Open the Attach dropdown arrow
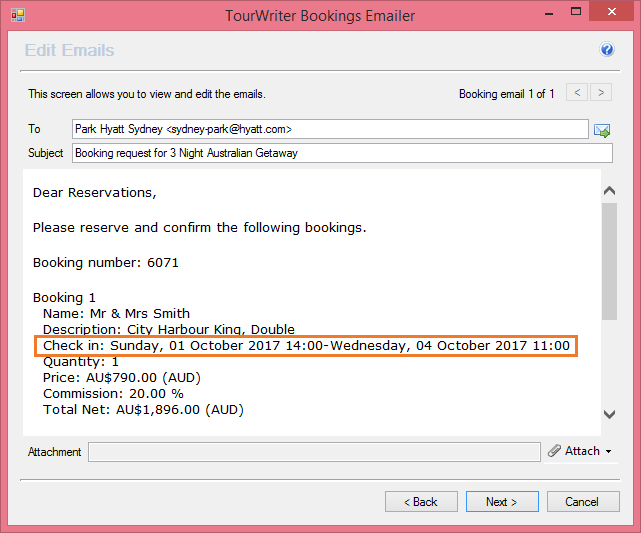The height and width of the screenshot is (533, 641). coord(608,451)
